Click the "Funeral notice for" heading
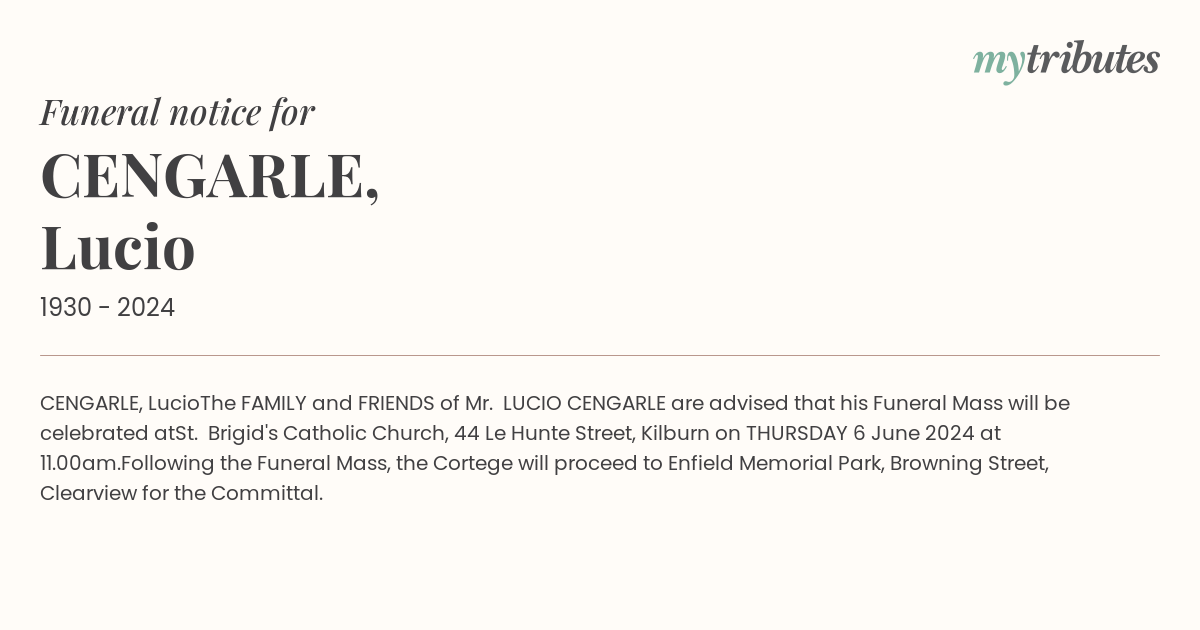This screenshot has width=1200, height=630. pos(177,113)
